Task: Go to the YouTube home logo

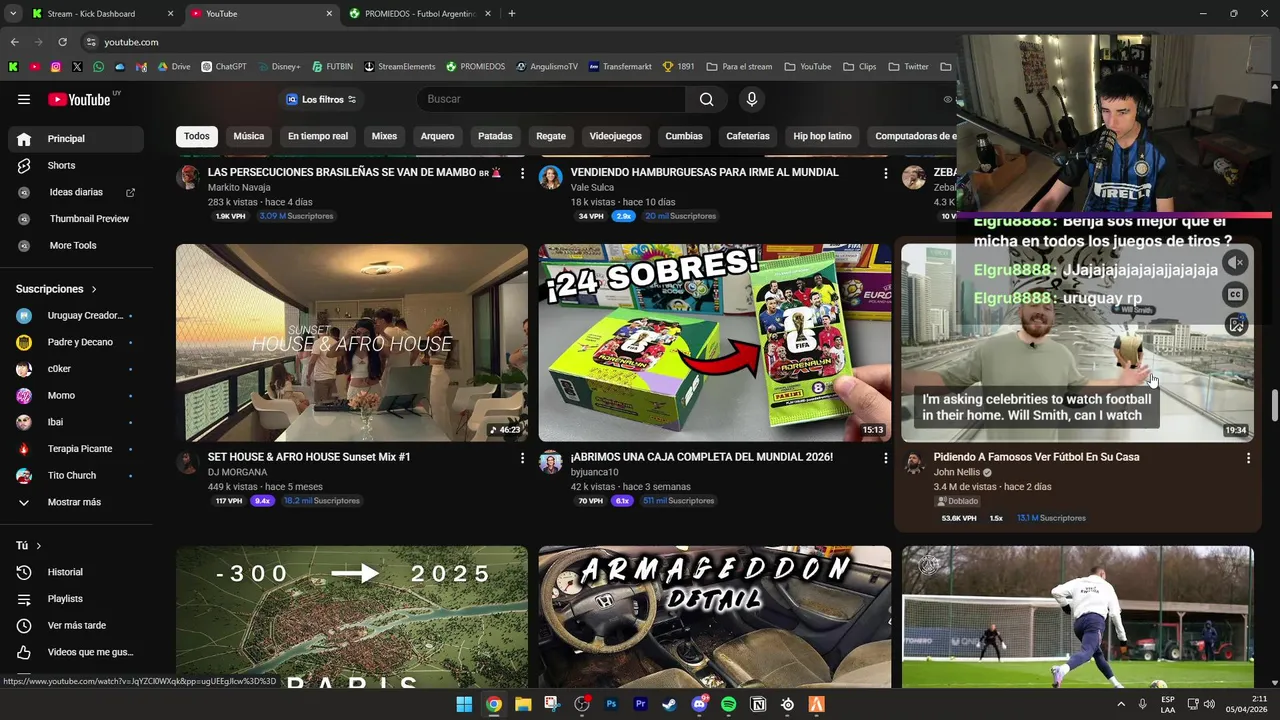Action: [x=79, y=99]
